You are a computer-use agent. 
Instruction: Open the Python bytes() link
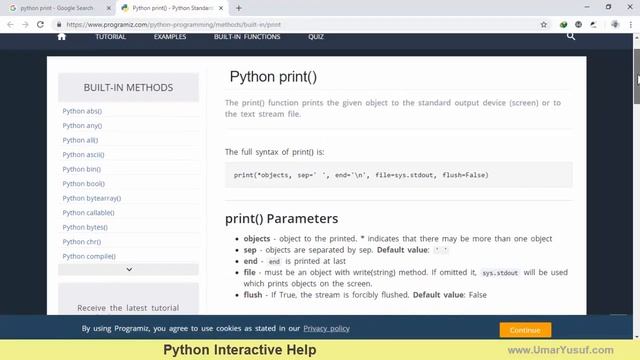click(85, 227)
